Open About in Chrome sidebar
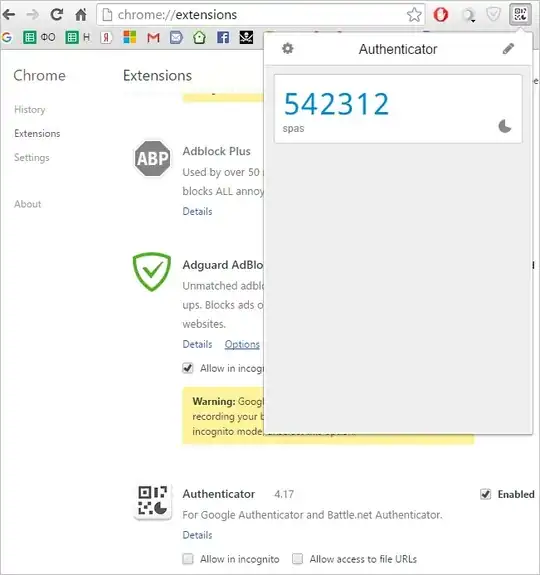Image resolution: width=540 pixels, height=575 pixels. pos(27,204)
